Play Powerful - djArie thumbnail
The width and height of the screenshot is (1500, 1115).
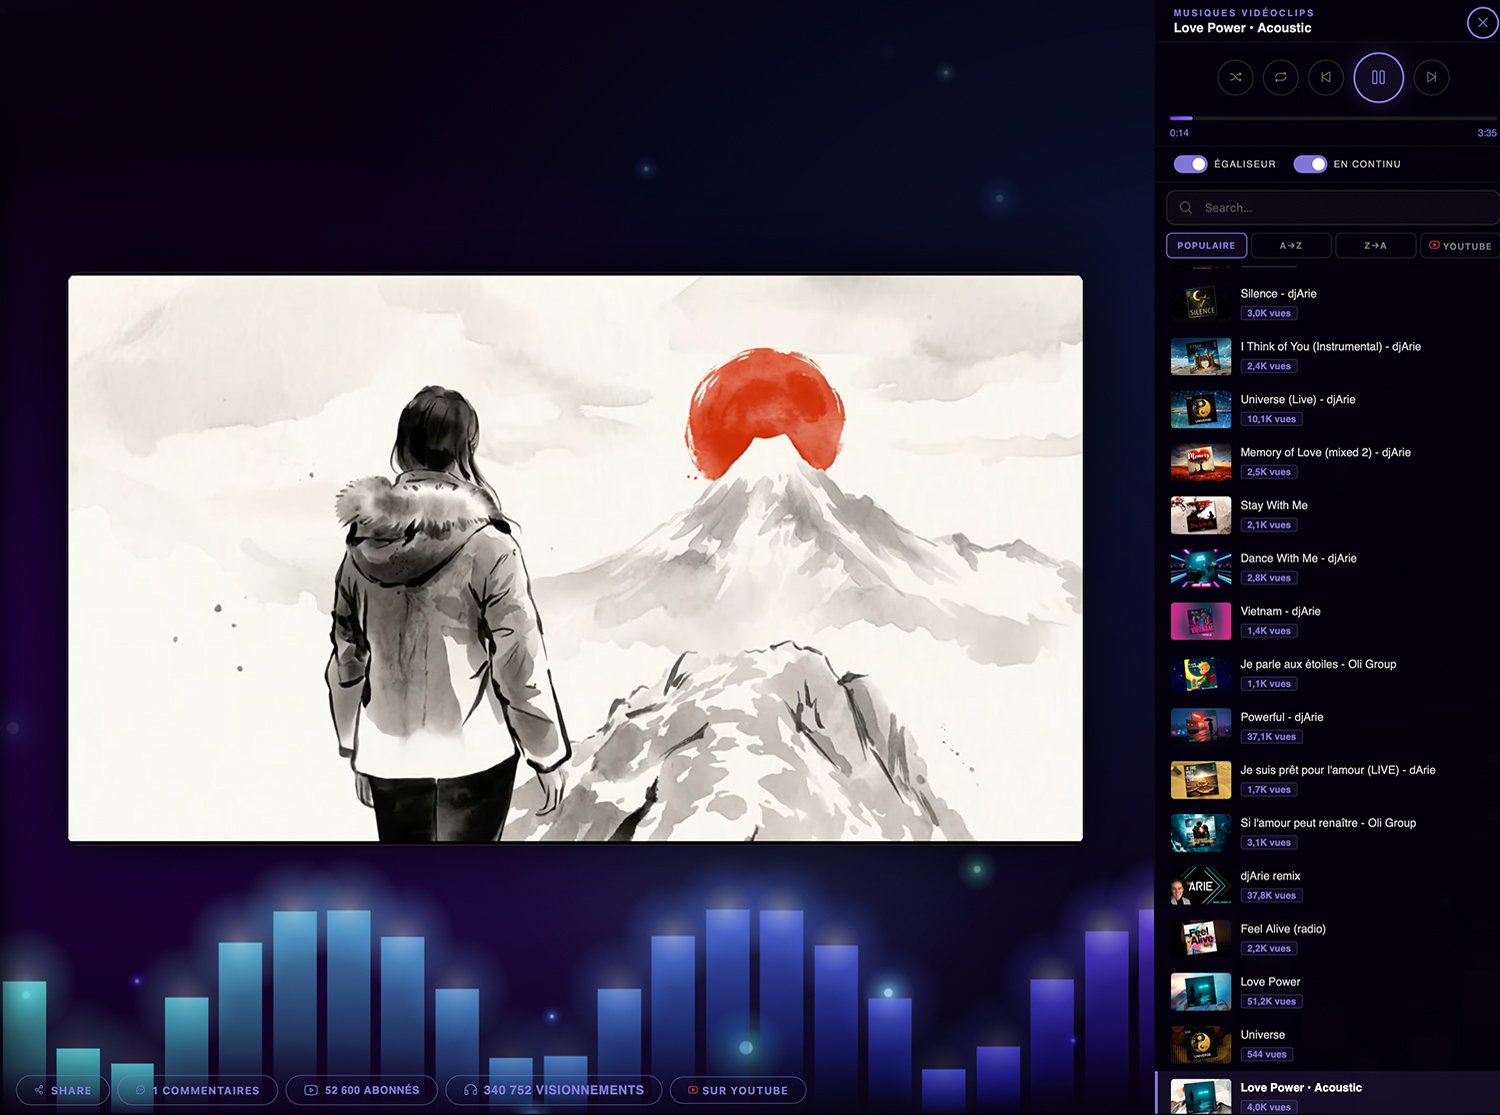(x=1201, y=727)
